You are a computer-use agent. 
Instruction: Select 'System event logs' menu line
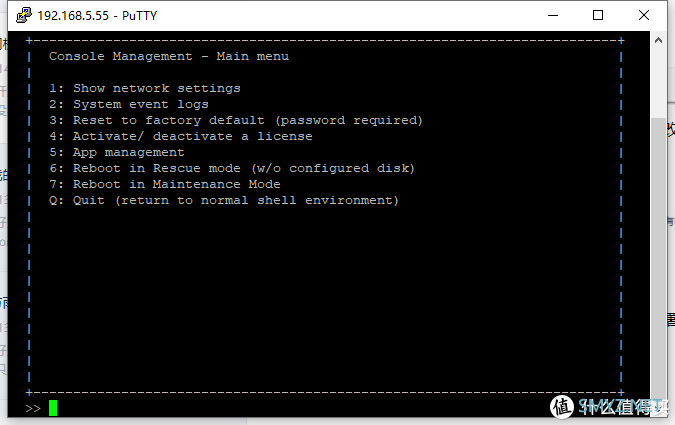point(129,104)
